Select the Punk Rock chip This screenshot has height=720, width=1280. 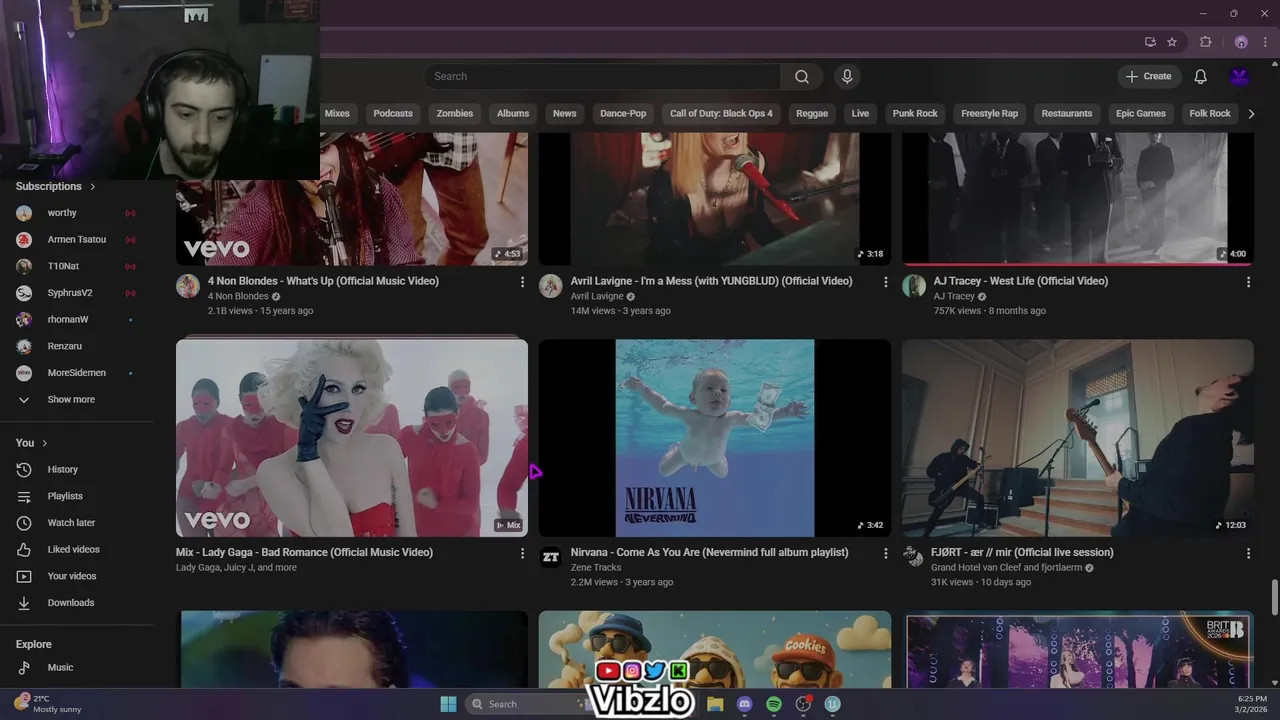(915, 114)
